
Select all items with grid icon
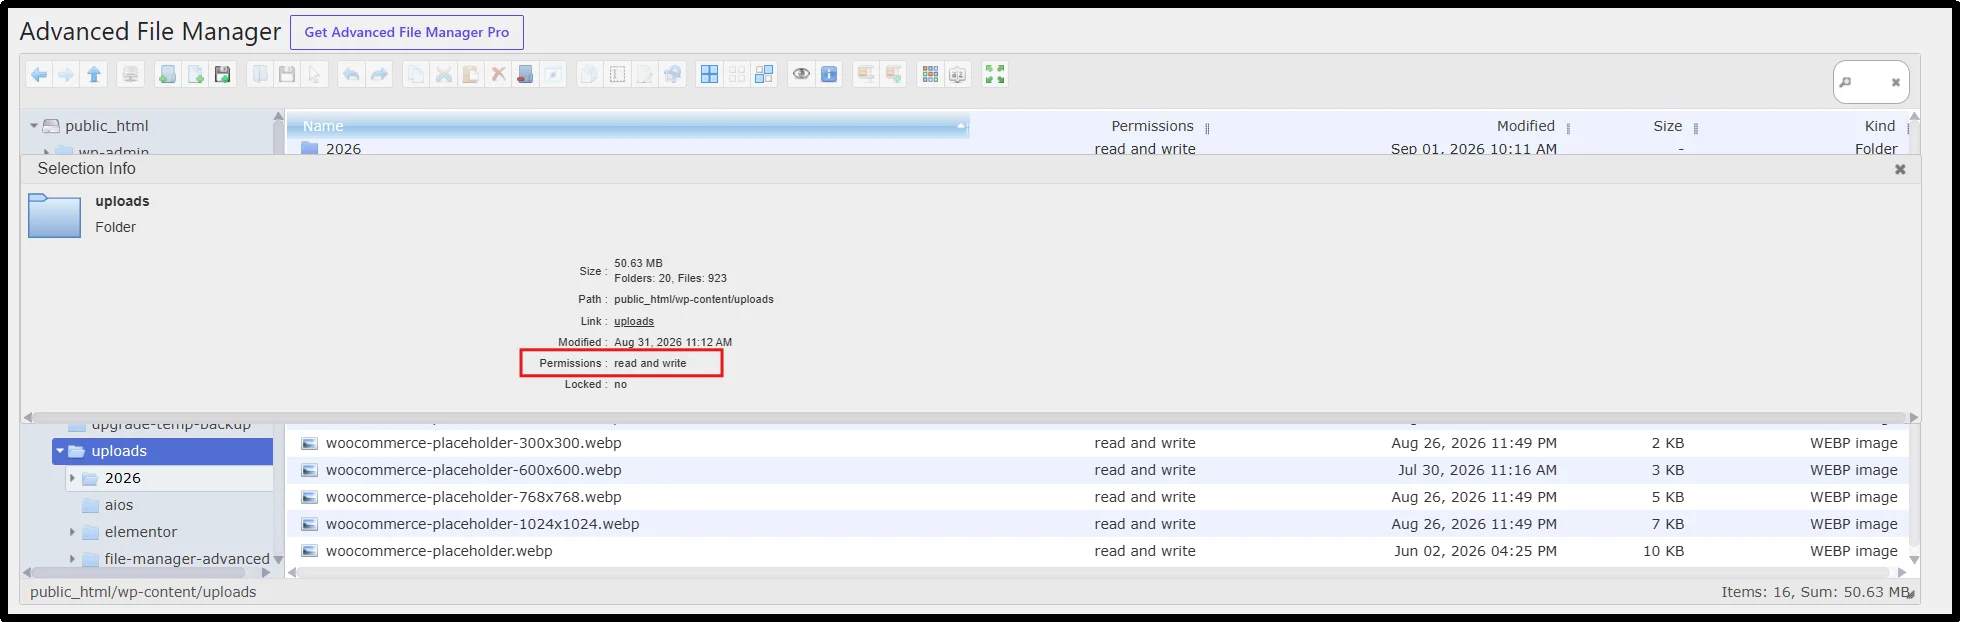click(x=709, y=74)
